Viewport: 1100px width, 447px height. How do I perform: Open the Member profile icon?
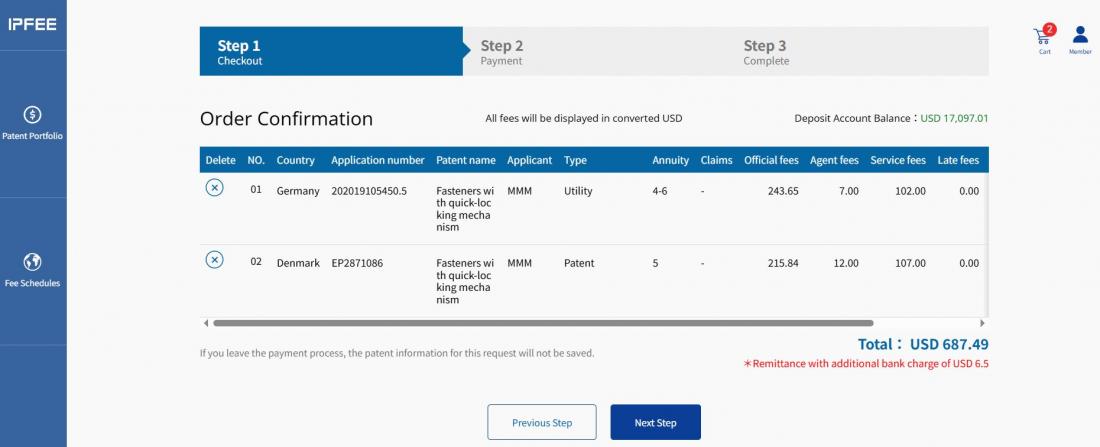1080,37
